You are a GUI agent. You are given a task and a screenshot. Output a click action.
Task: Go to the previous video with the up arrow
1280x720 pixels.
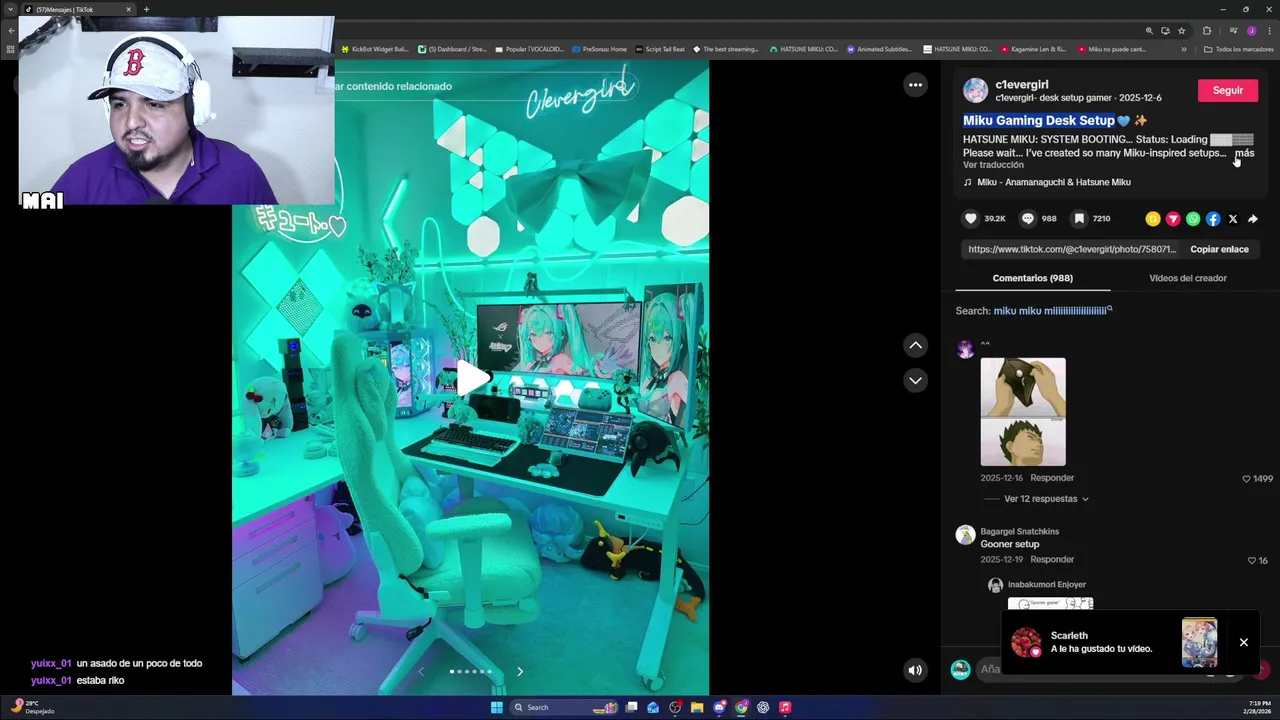point(915,345)
